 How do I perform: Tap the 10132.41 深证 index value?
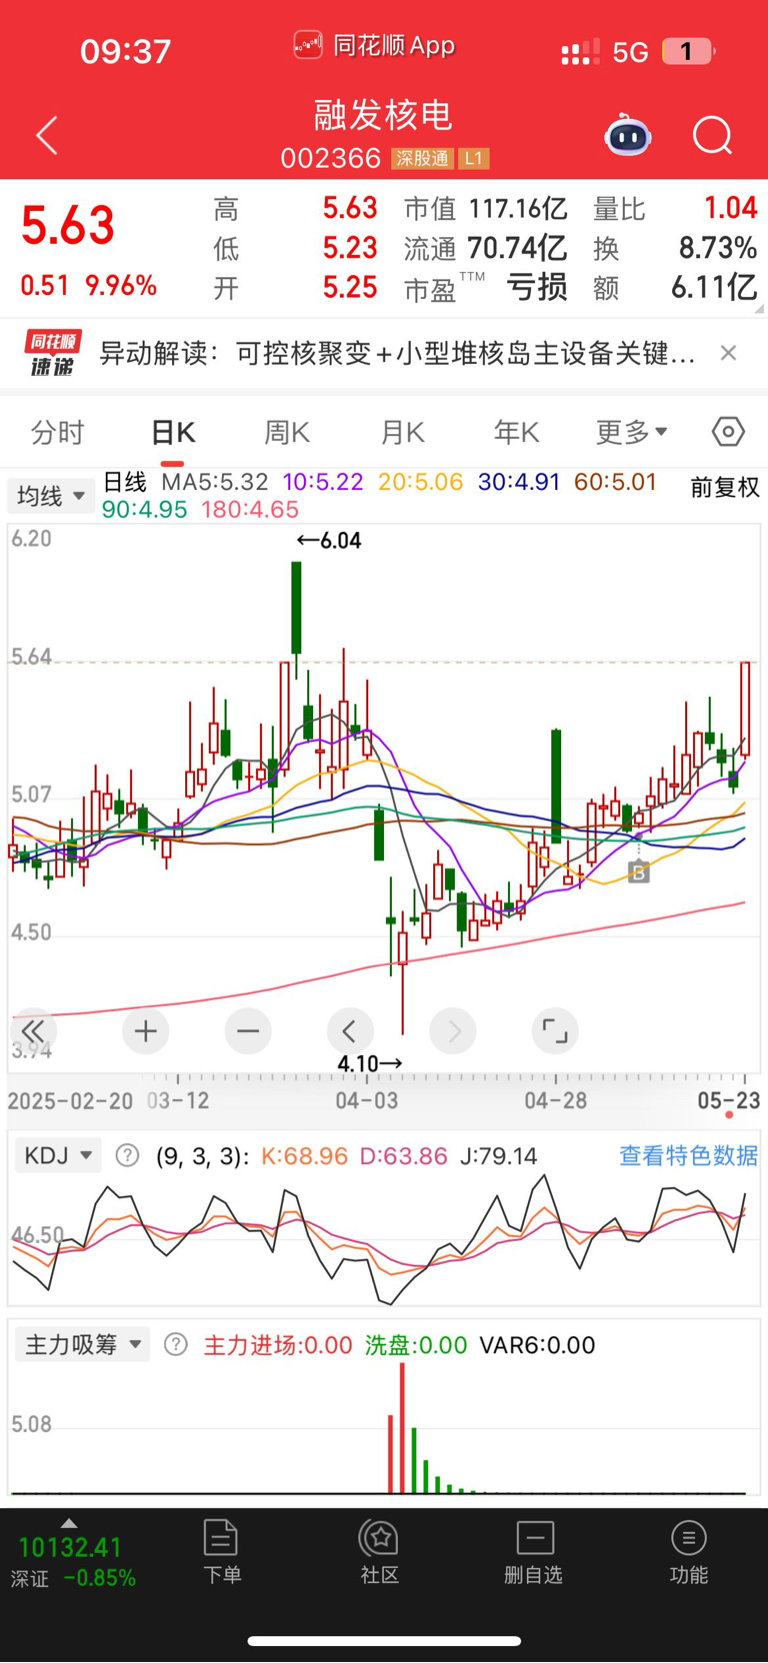(70, 1548)
